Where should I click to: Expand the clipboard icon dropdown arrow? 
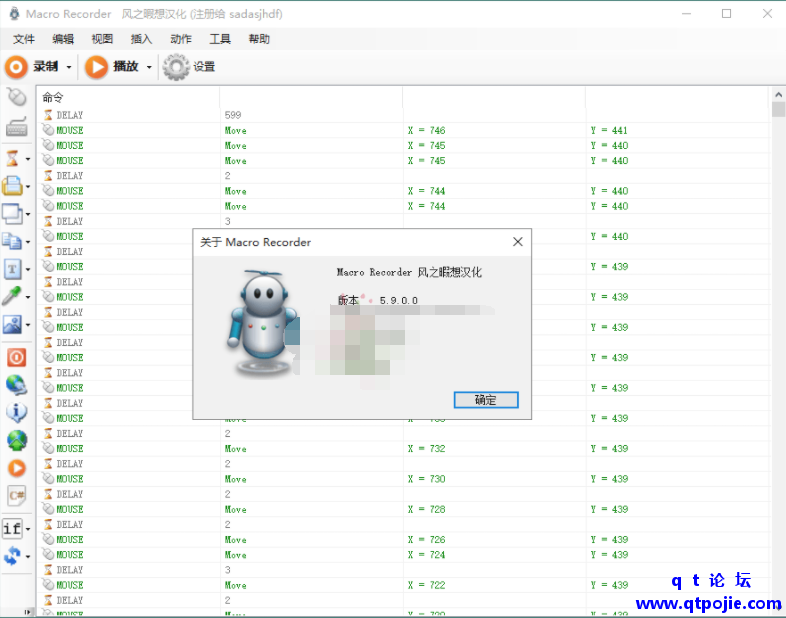click(x=28, y=242)
